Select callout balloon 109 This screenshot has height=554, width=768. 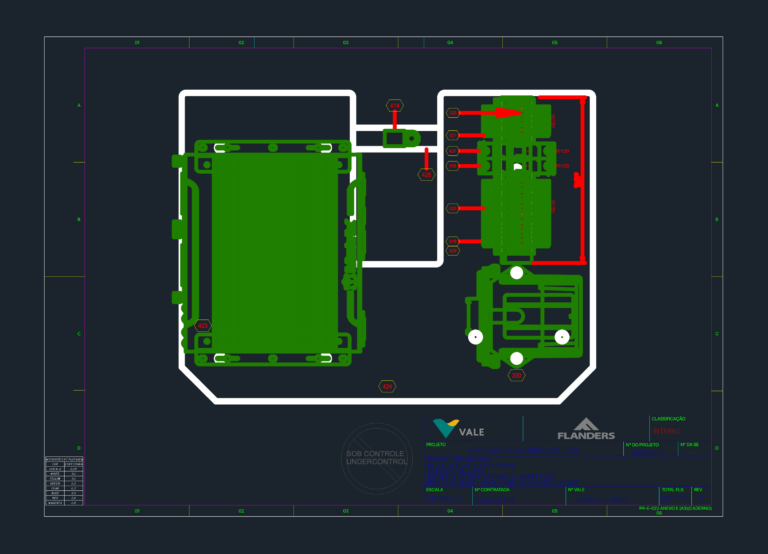point(453,166)
